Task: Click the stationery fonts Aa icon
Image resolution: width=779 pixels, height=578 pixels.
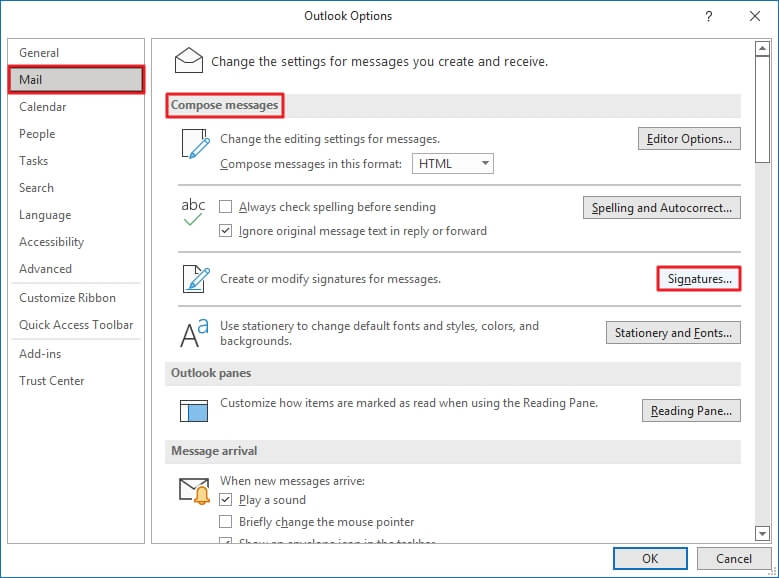Action: click(x=194, y=333)
